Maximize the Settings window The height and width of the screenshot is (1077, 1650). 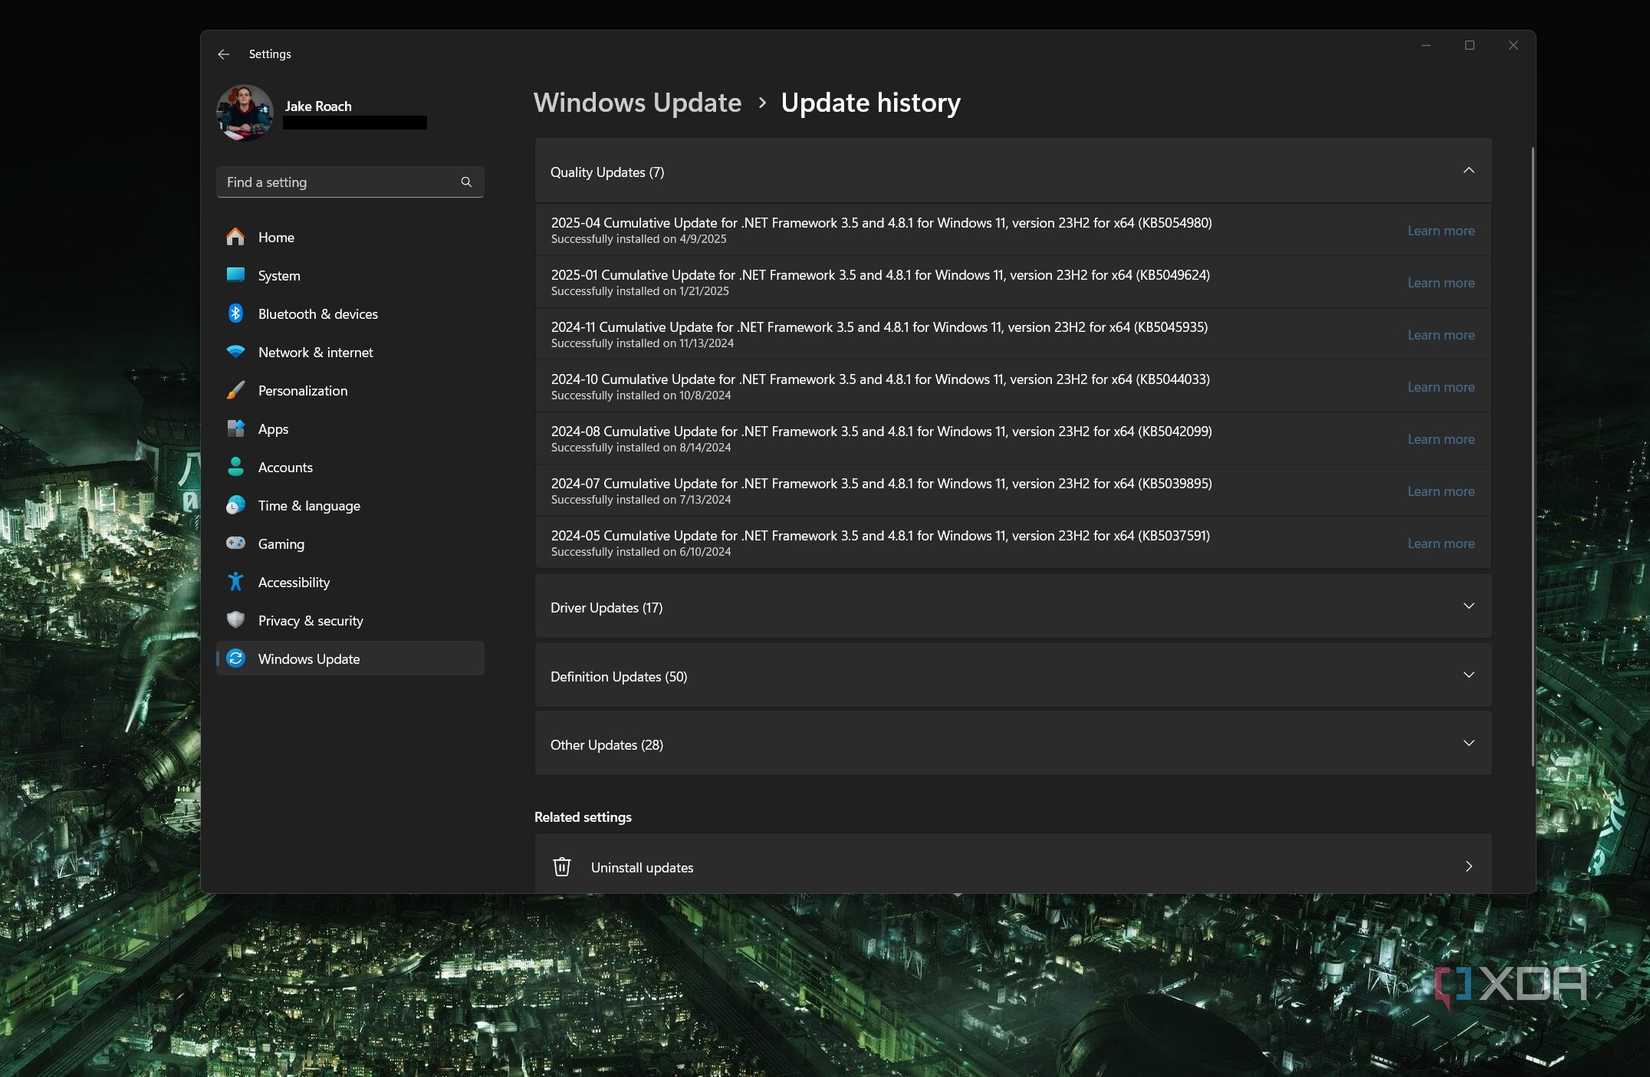coord(1469,45)
